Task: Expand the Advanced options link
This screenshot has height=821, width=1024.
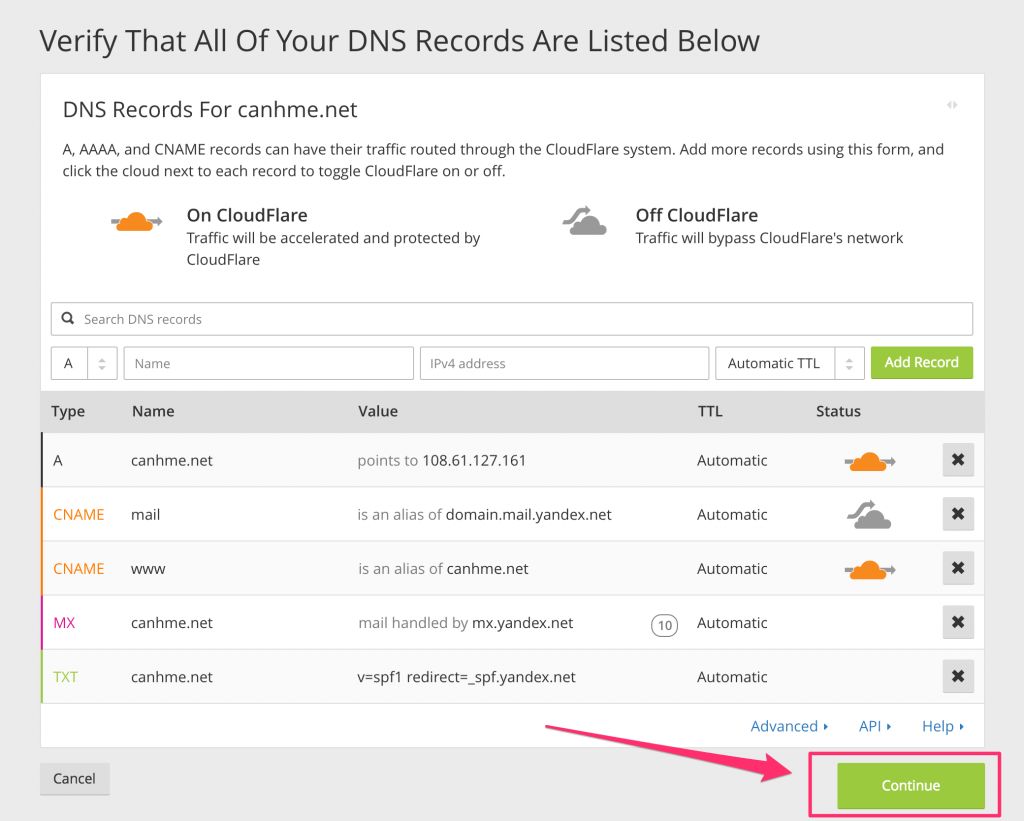Action: (x=789, y=726)
